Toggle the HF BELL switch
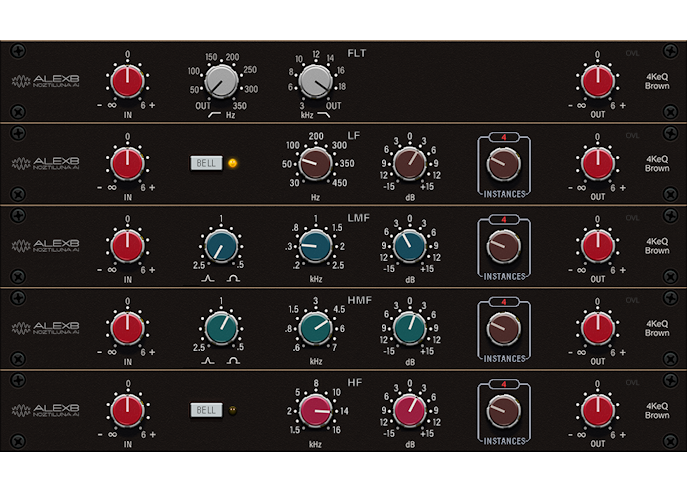The width and height of the screenshot is (687, 492). (x=206, y=409)
